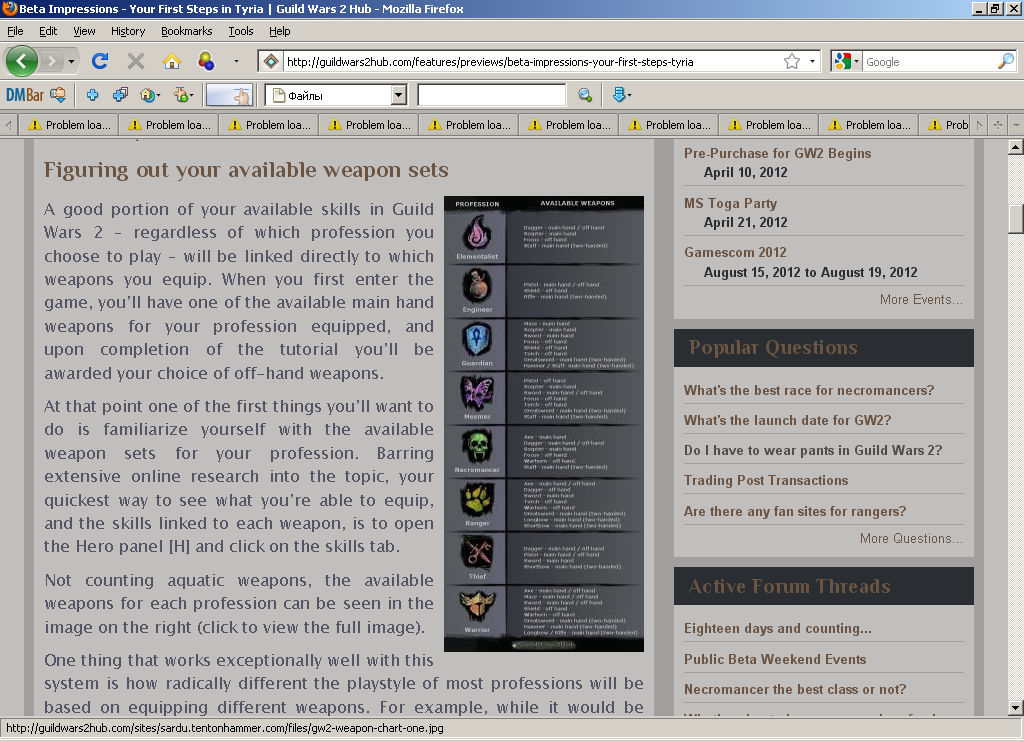Open dropdown arrow next to hand drop icon
1024x742 pixels.
coord(191,96)
